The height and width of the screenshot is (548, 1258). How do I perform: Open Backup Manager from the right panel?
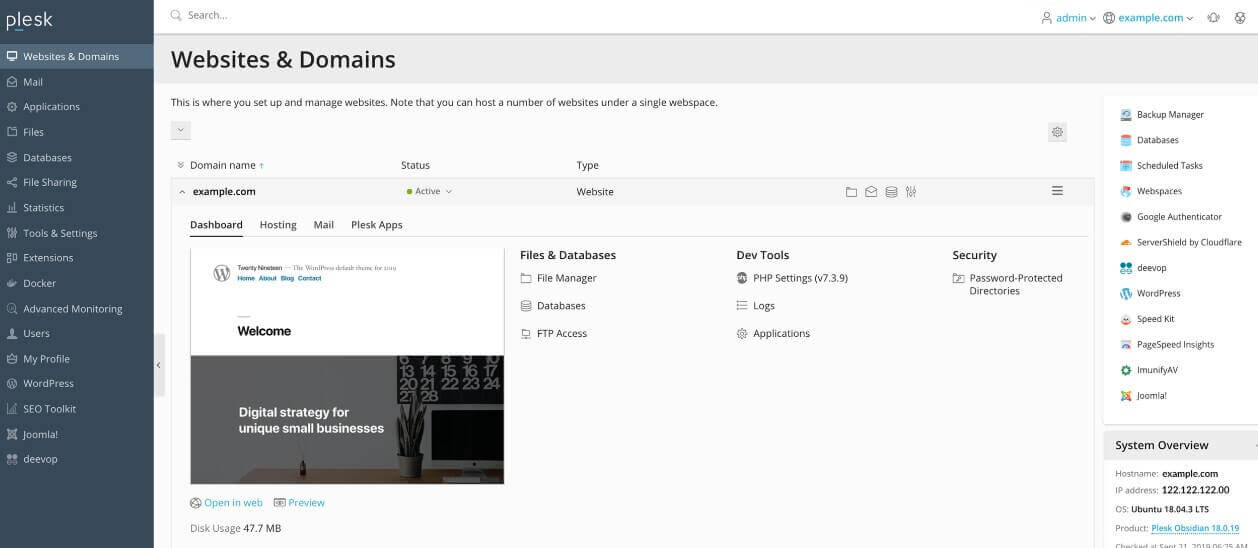1169,115
